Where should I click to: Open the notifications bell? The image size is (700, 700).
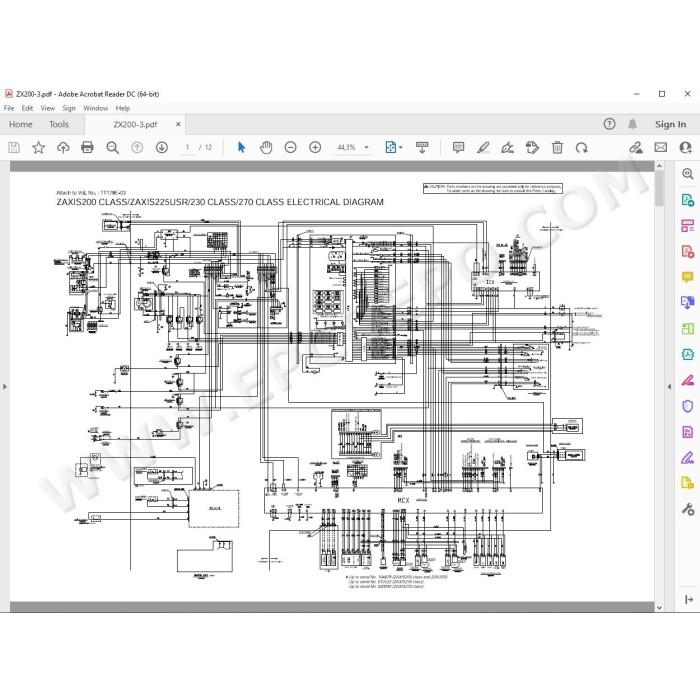click(x=633, y=124)
